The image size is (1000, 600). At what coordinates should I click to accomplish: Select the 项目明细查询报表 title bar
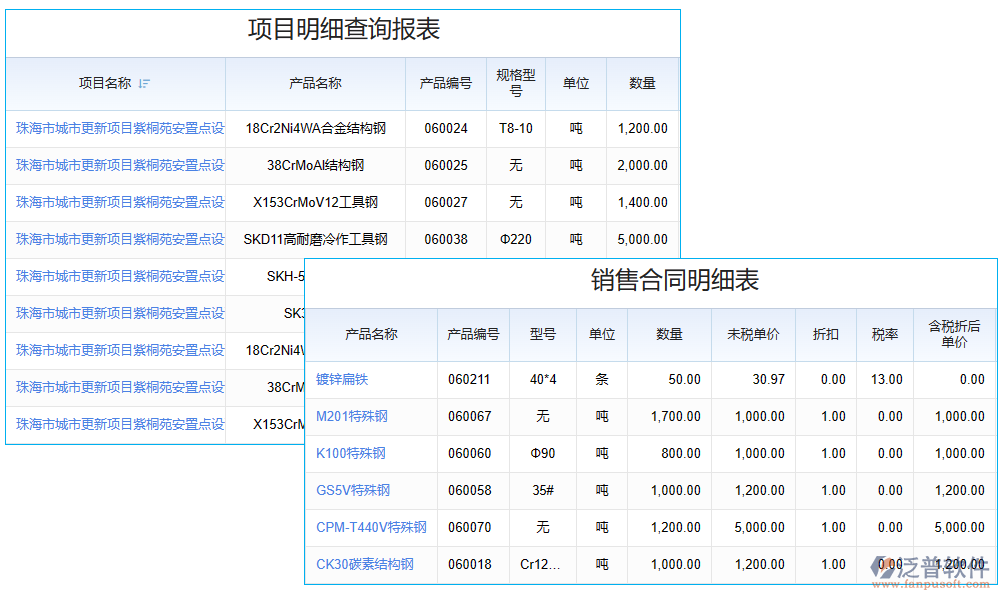343,30
